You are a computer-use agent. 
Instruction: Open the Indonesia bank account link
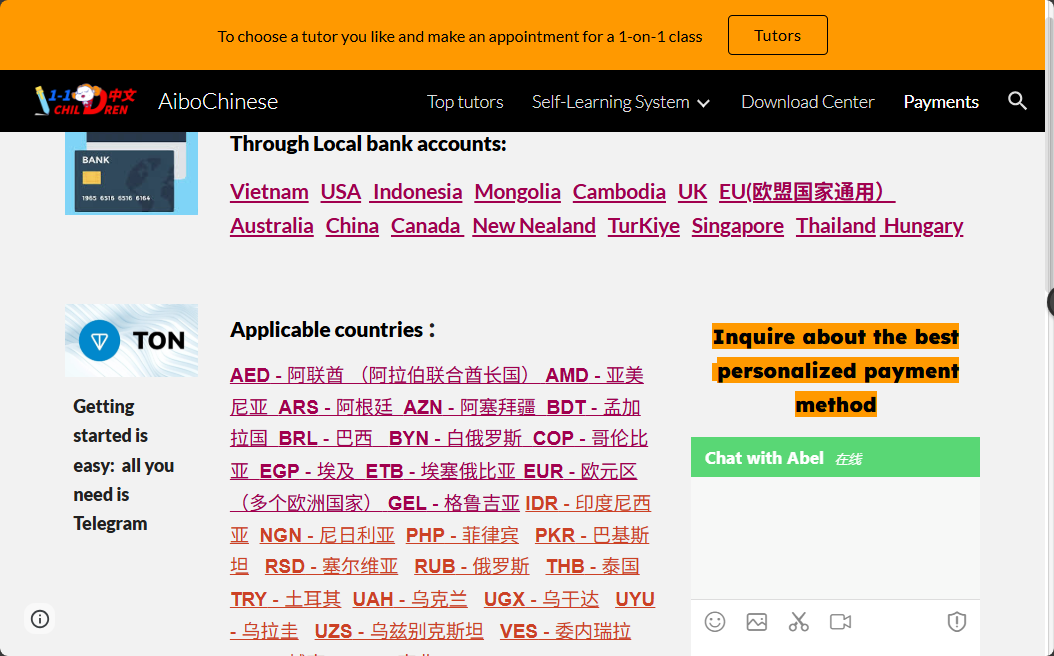point(417,192)
